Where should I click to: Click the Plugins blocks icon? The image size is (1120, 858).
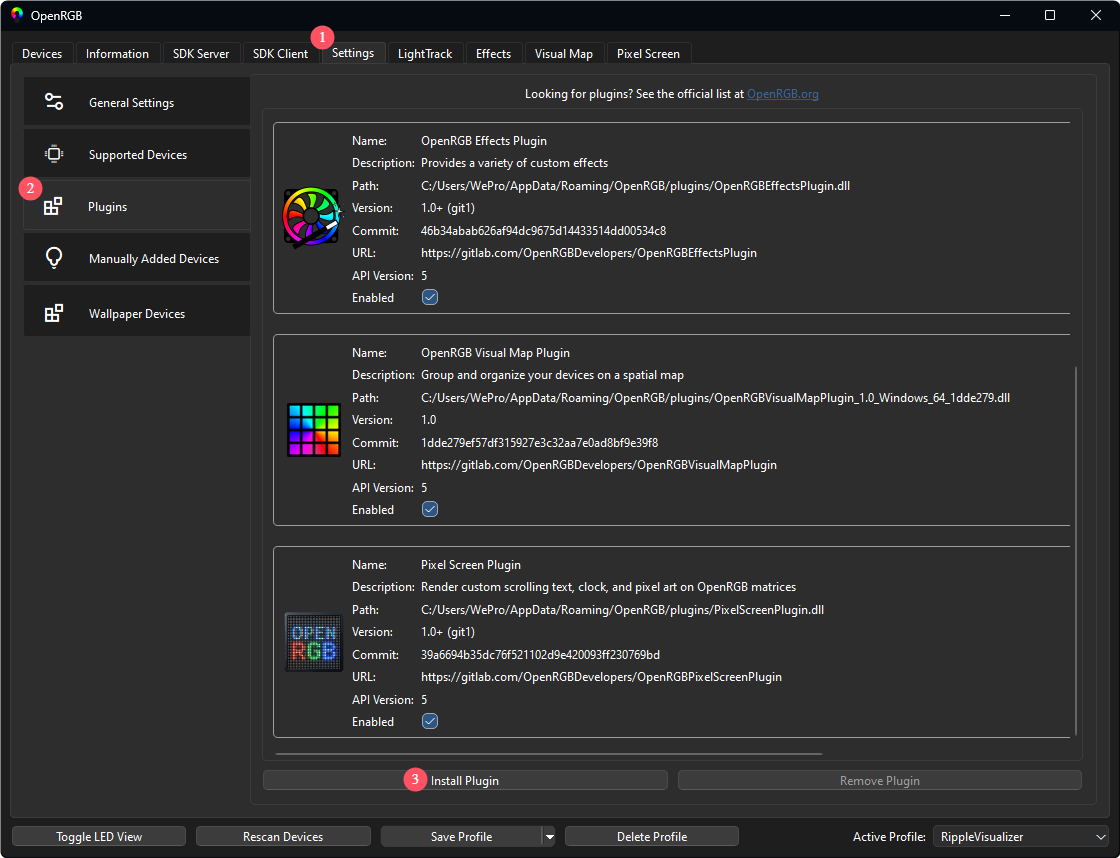coord(53,206)
